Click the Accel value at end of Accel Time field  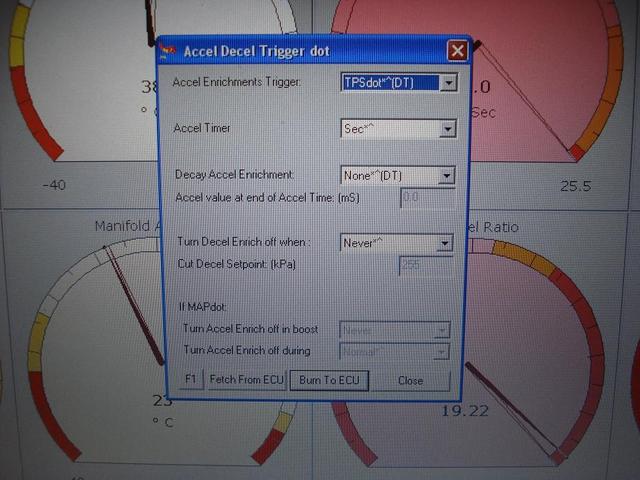(x=427, y=198)
